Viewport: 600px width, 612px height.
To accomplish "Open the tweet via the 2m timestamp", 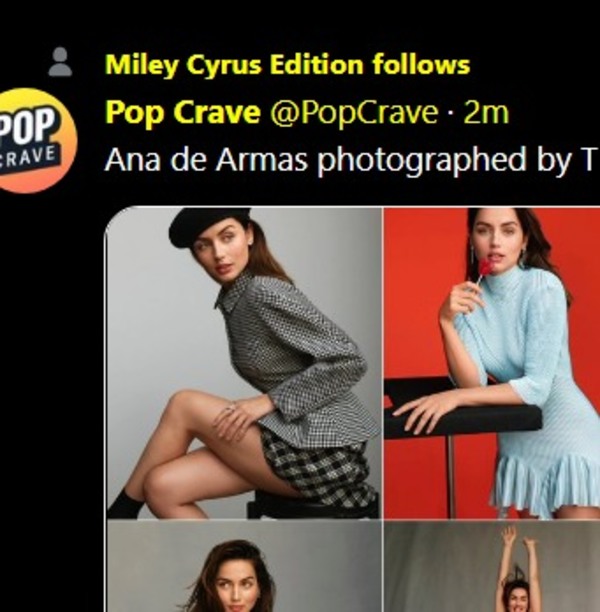I will coord(487,113).
